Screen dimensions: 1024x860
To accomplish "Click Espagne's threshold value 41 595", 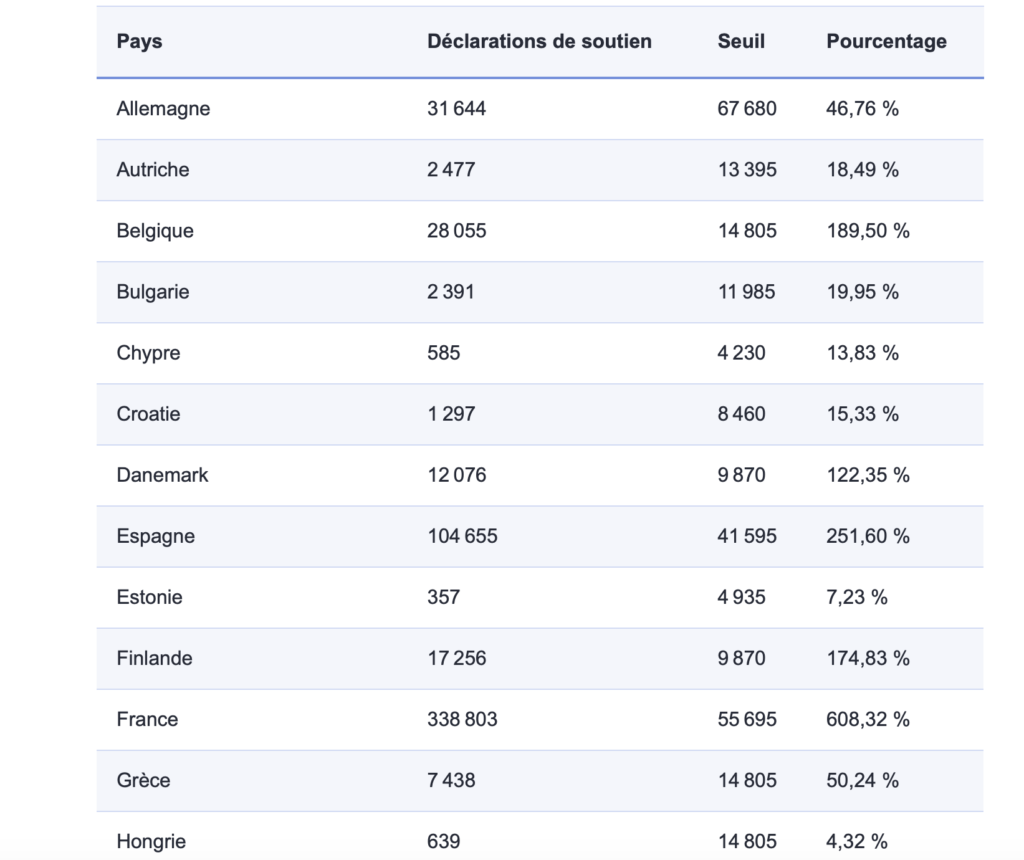I will click(x=747, y=536).
